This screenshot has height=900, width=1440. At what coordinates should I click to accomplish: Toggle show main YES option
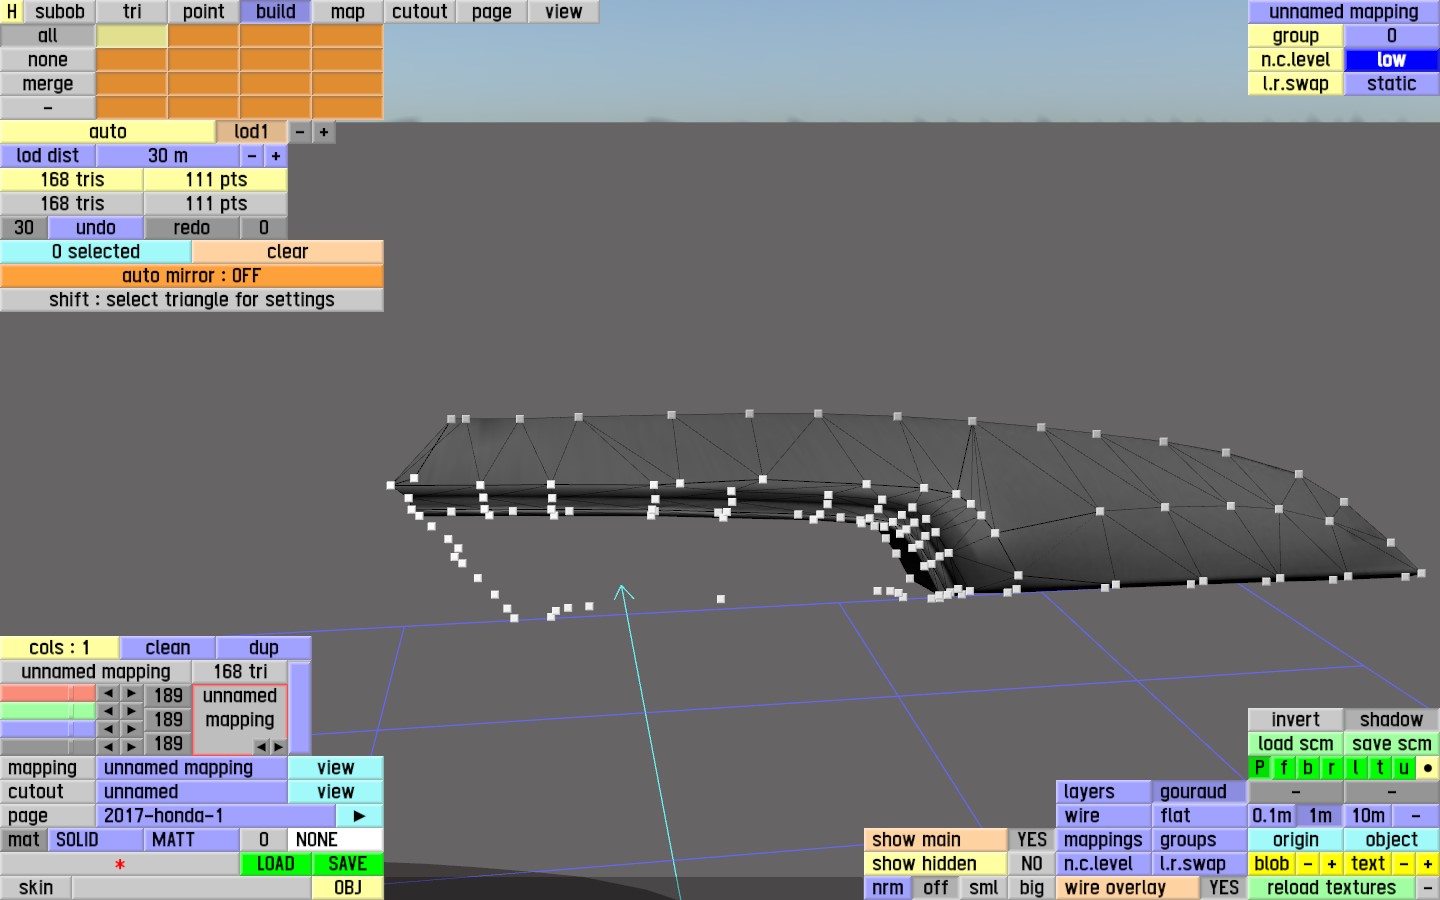click(x=1032, y=840)
